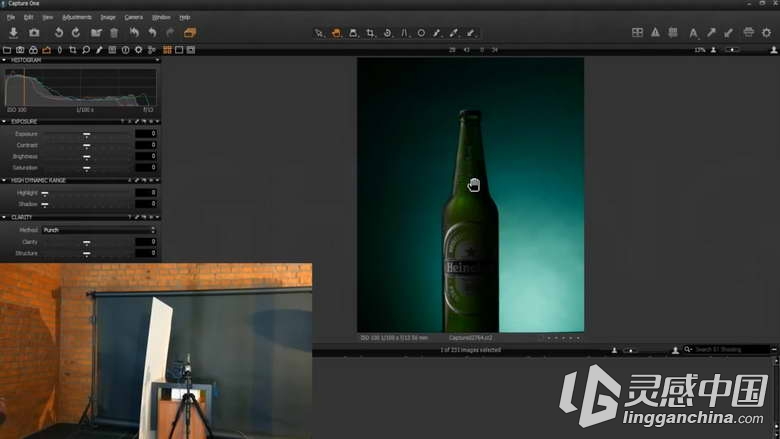The height and width of the screenshot is (439, 780).
Task: Click the trash Delete icon in toolbar
Action: [x=114, y=33]
